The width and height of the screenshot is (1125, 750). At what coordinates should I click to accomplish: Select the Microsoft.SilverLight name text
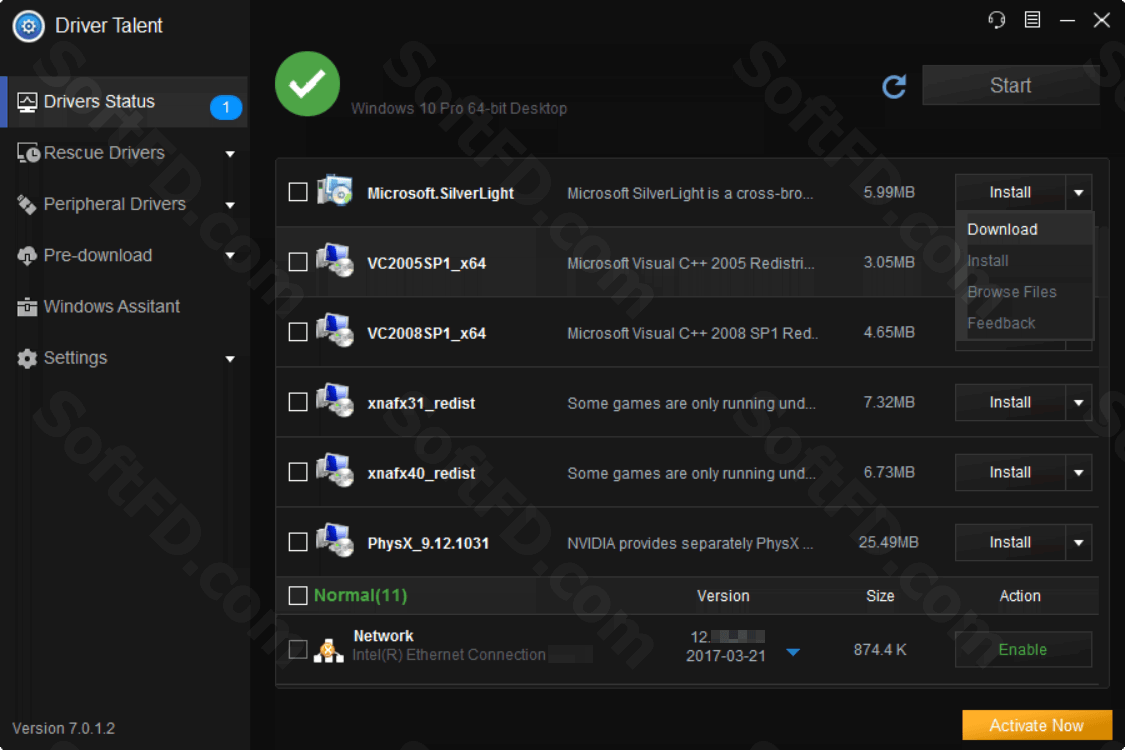click(441, 193)
